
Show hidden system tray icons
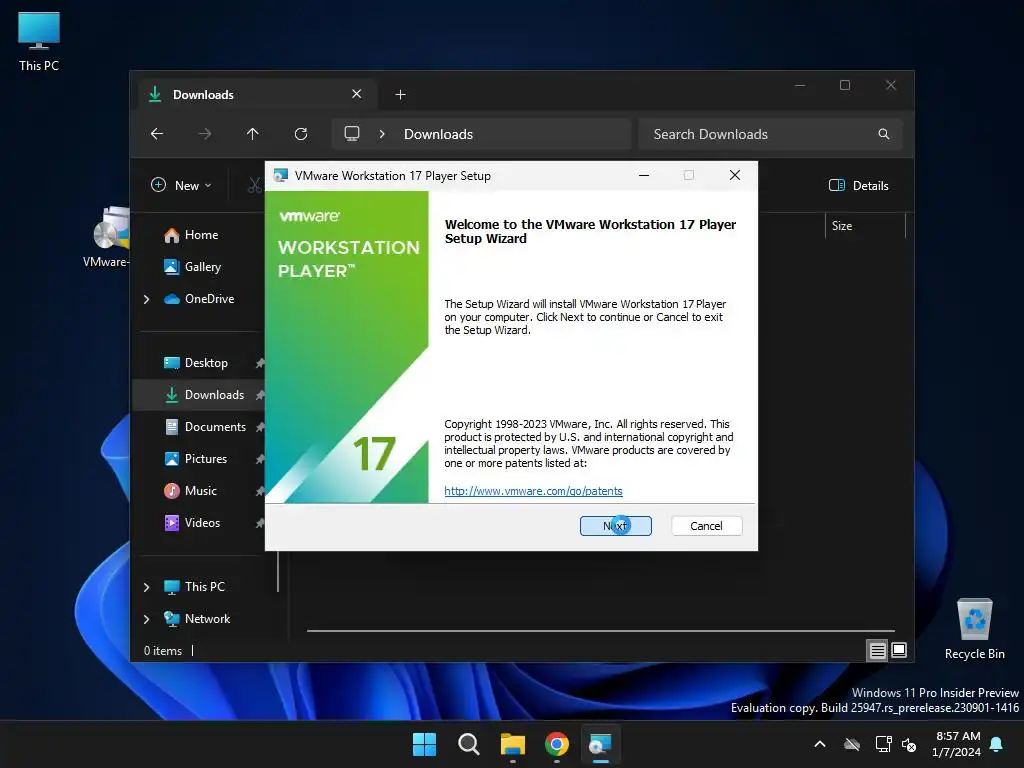click(x=820, y=744)
